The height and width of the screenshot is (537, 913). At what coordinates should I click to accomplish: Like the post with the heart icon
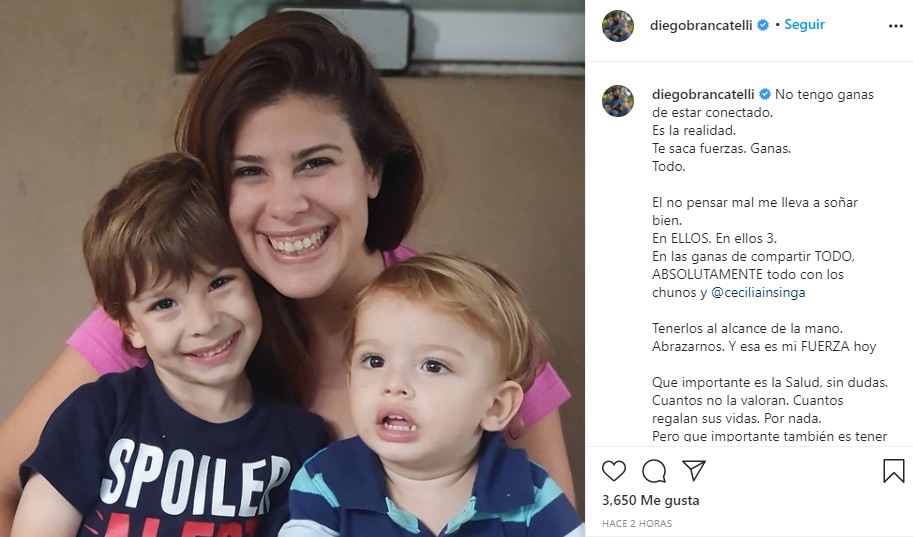tap(614, 471)
